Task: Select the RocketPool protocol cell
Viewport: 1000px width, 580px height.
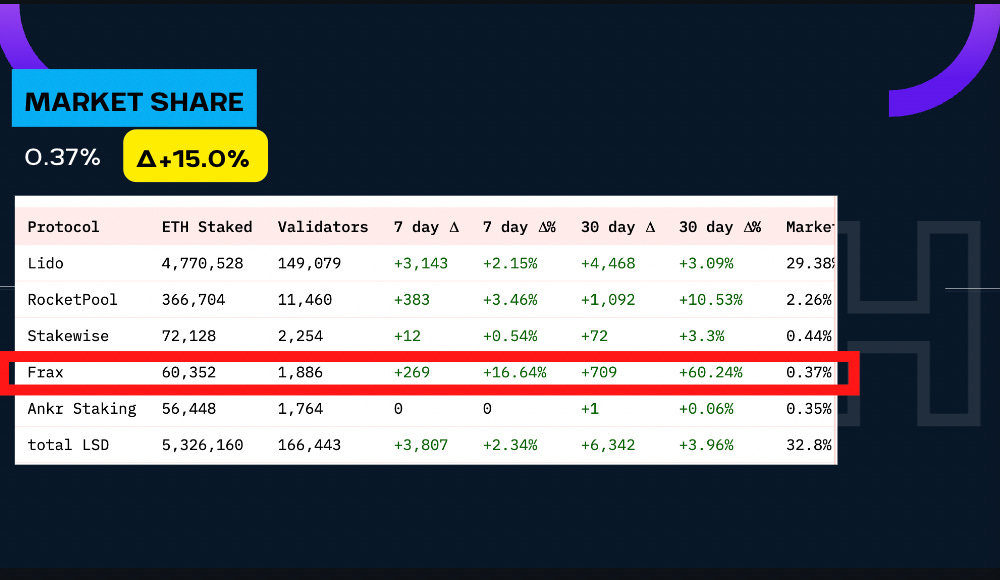Action: [72, 300]
